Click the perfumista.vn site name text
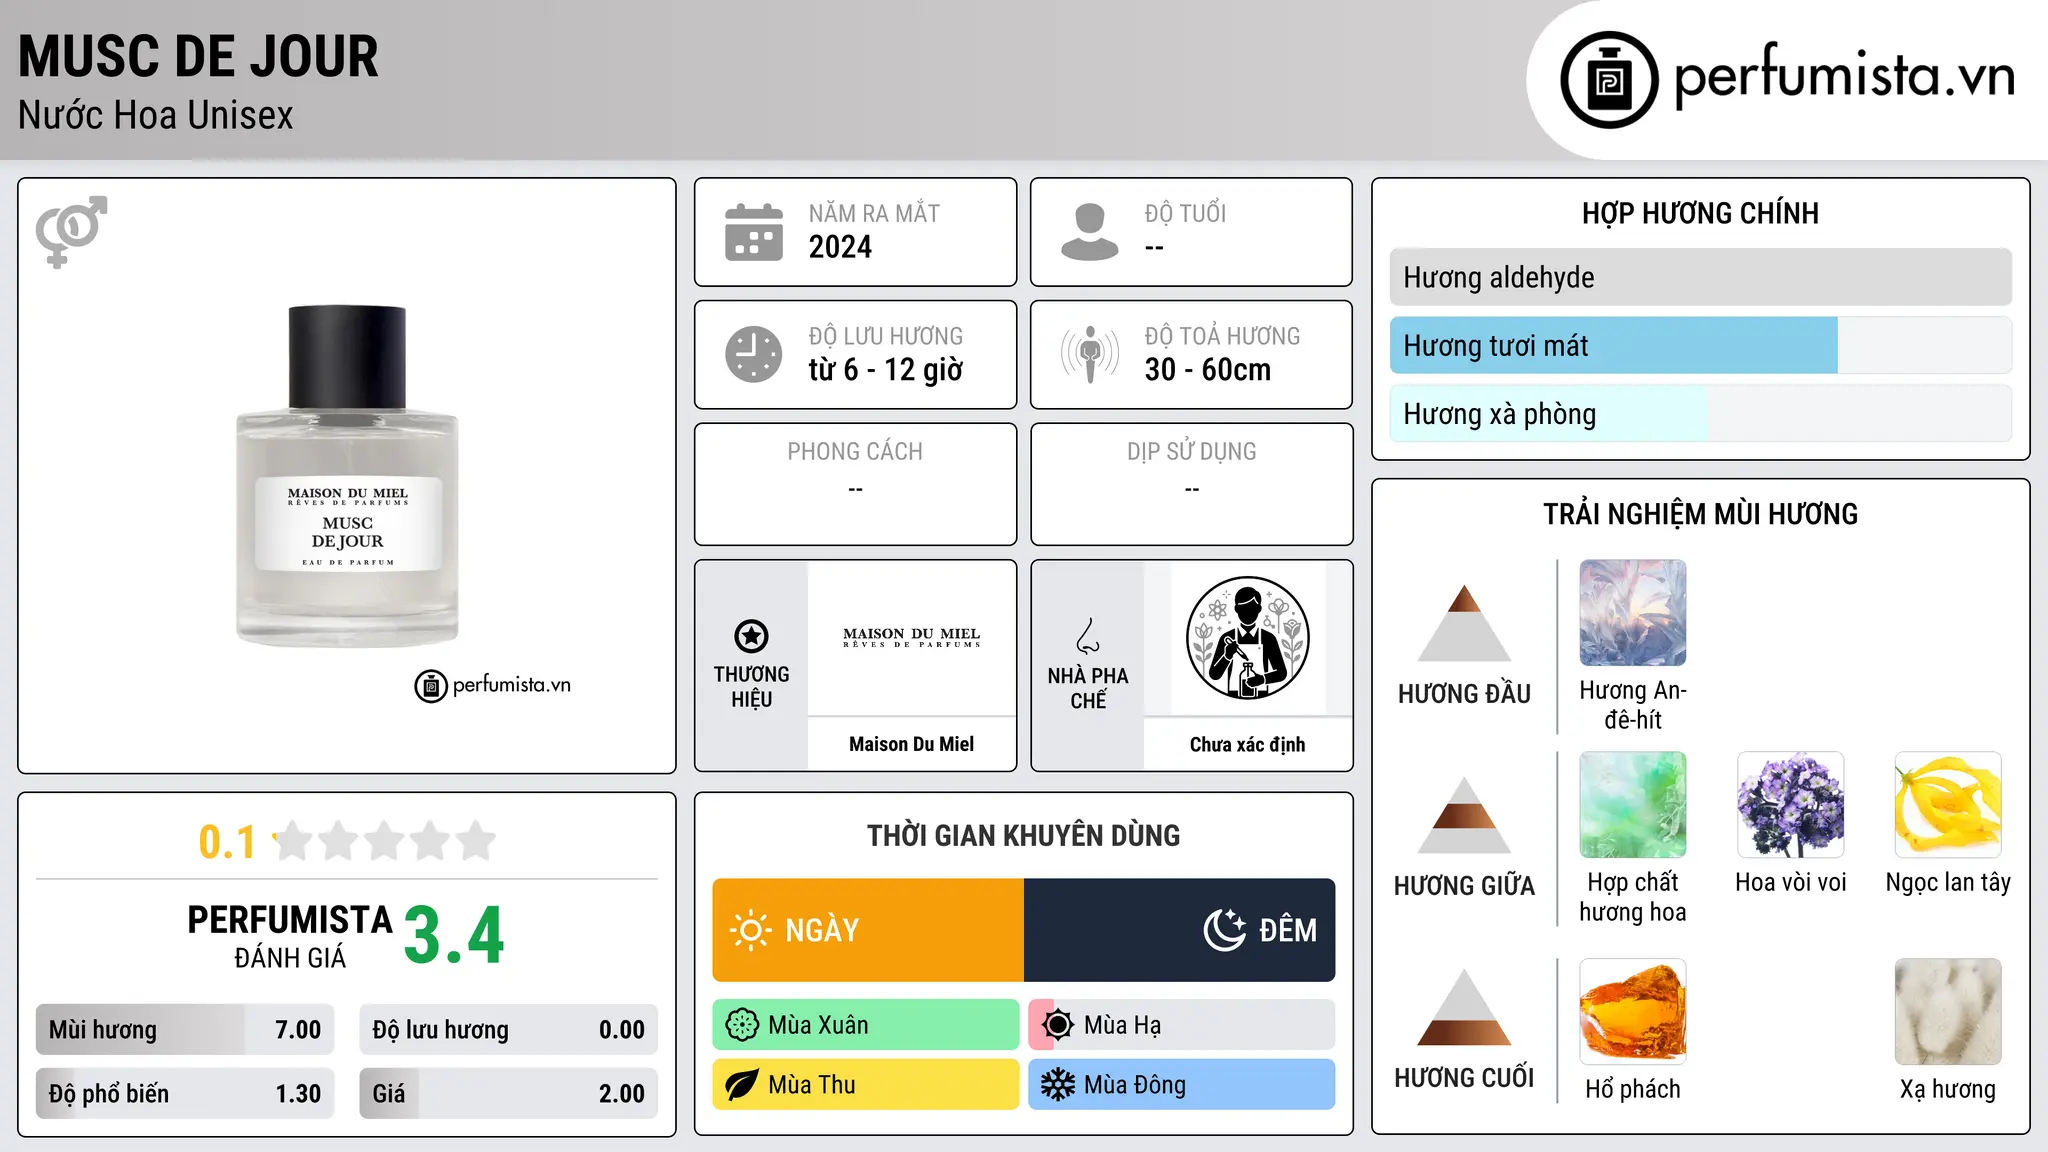 [1844, 76]
